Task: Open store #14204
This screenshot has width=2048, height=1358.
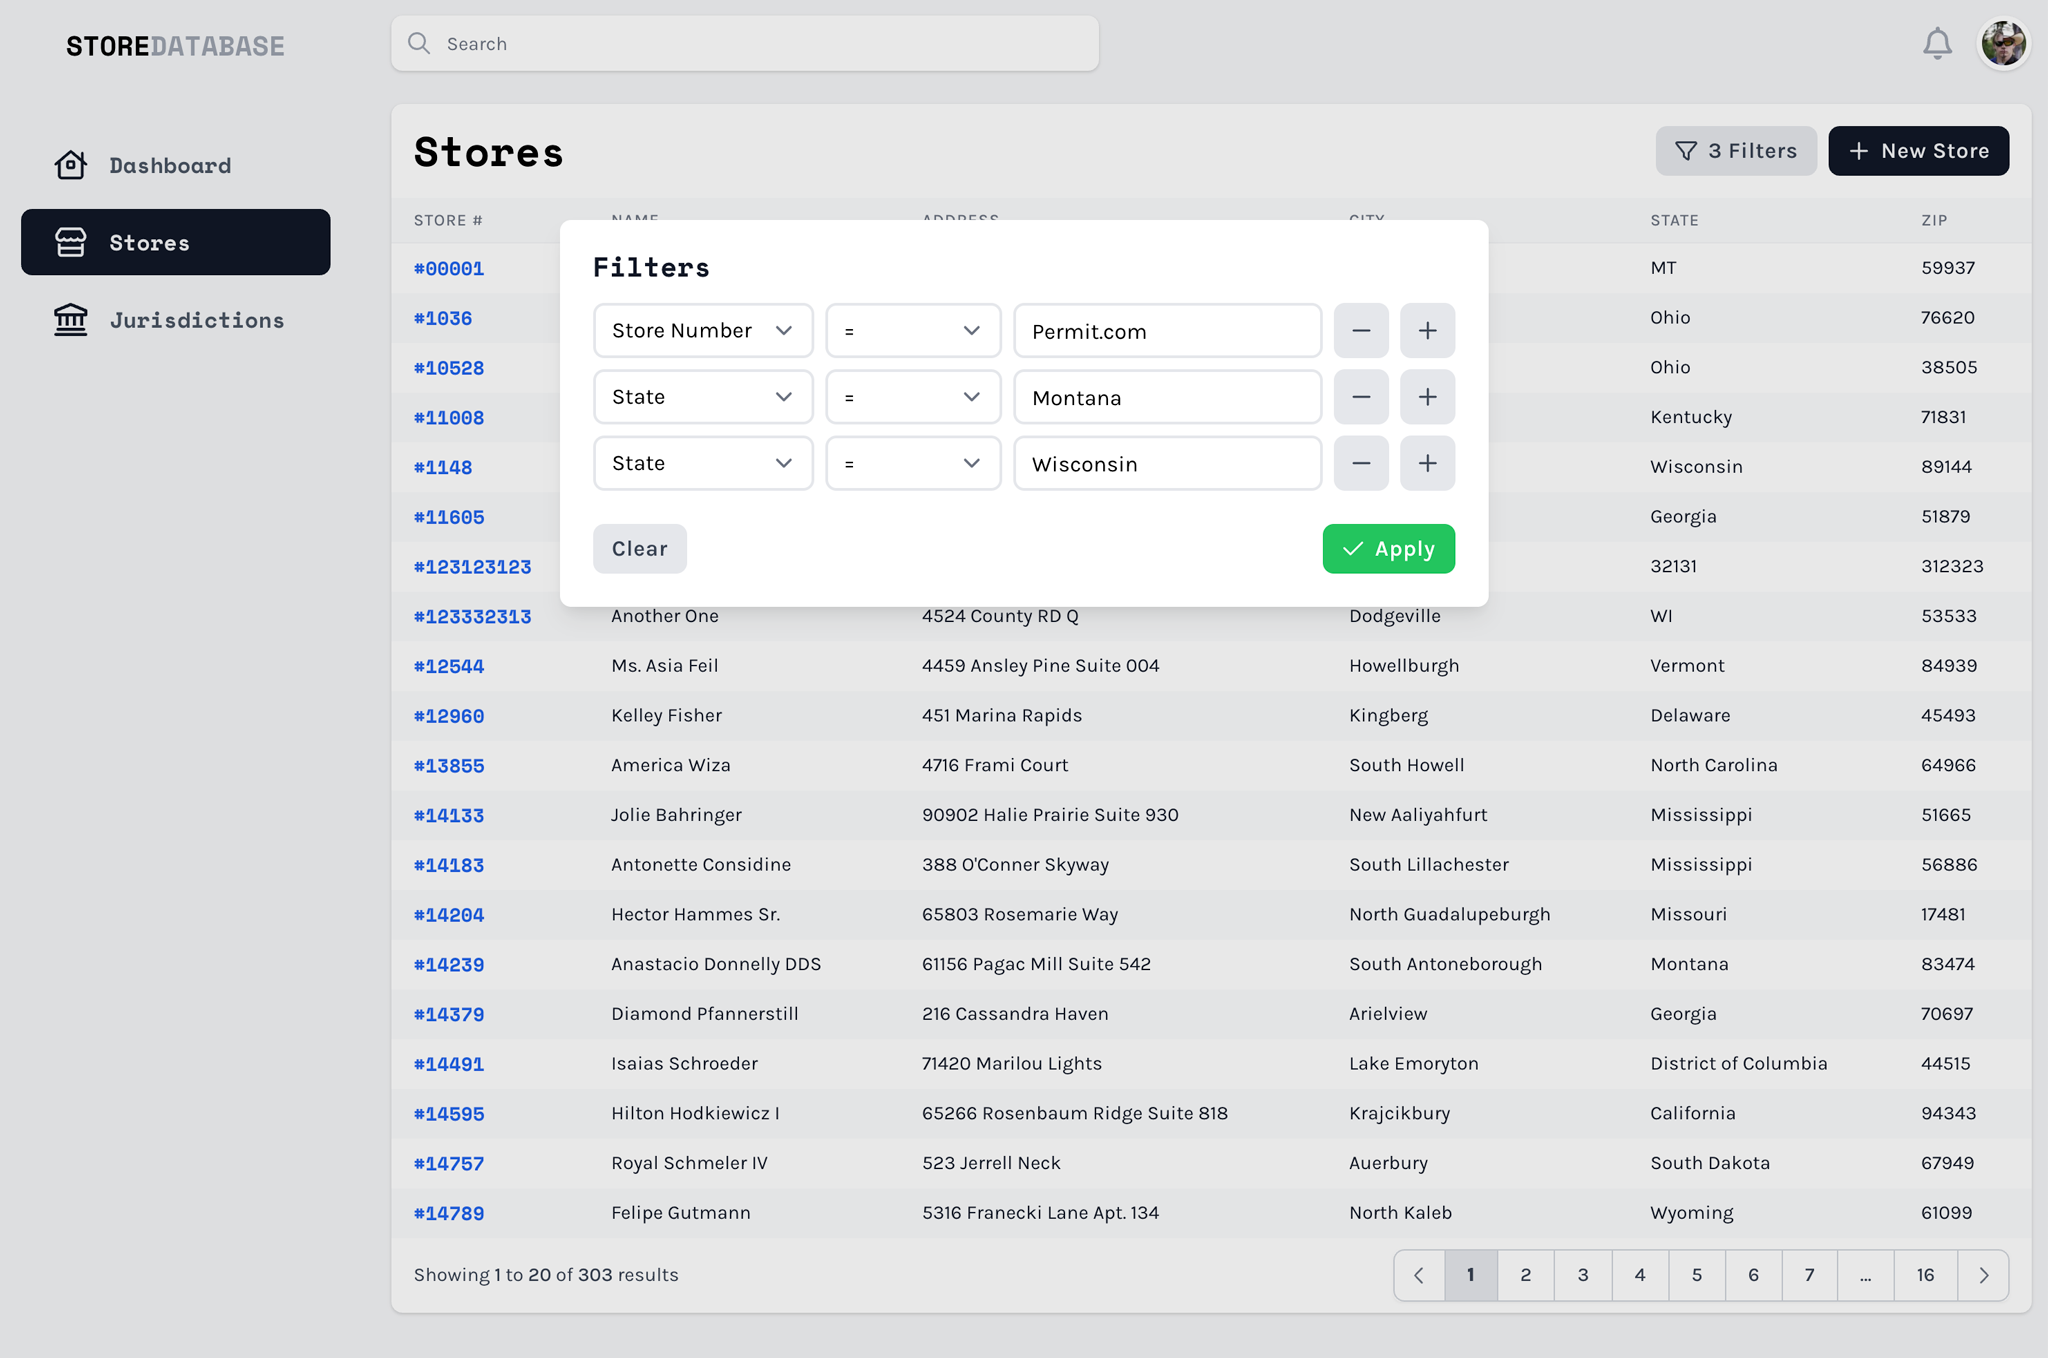Action: tap(449, 915)
